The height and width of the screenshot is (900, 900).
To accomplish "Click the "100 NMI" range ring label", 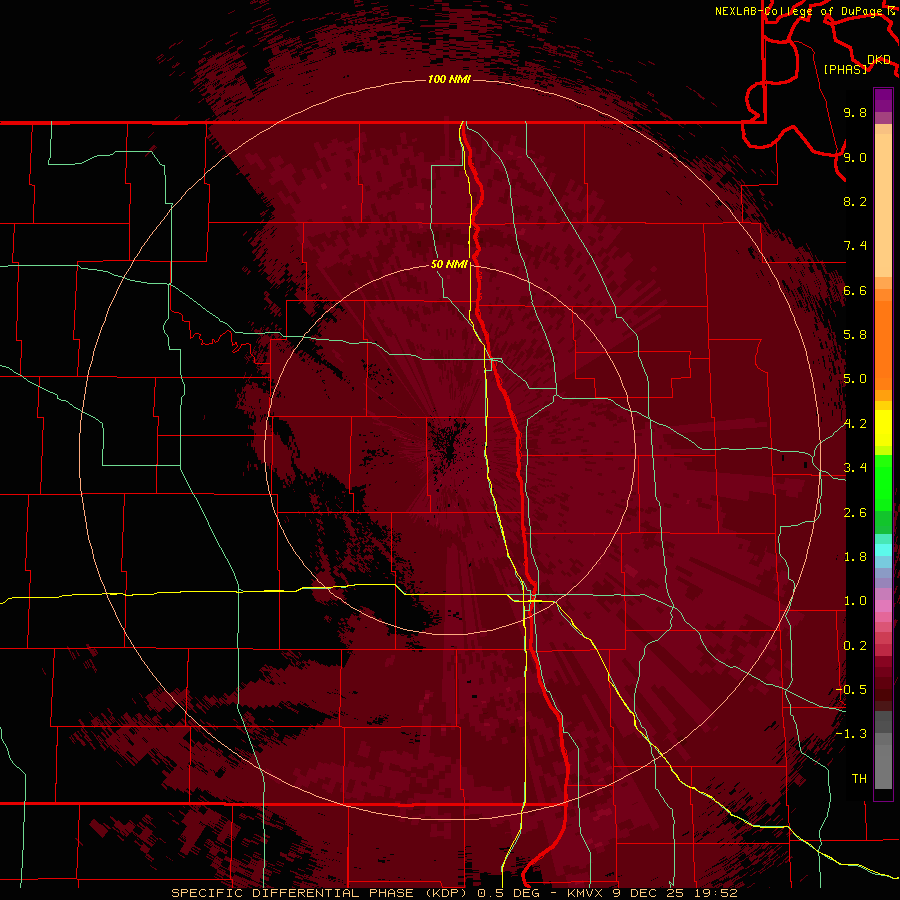I will point(449,79).
